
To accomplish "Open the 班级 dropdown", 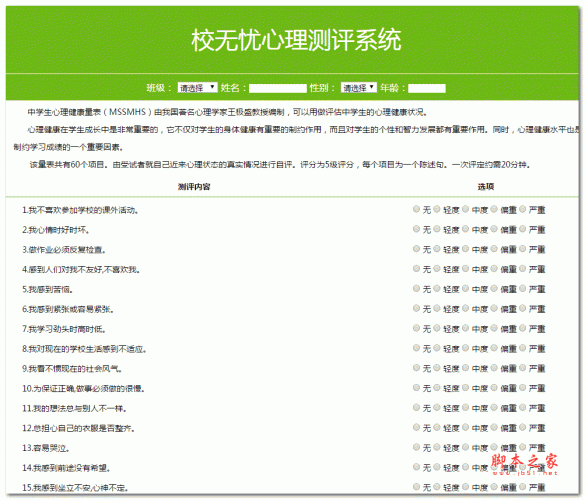I will click(x=197, y=88).
